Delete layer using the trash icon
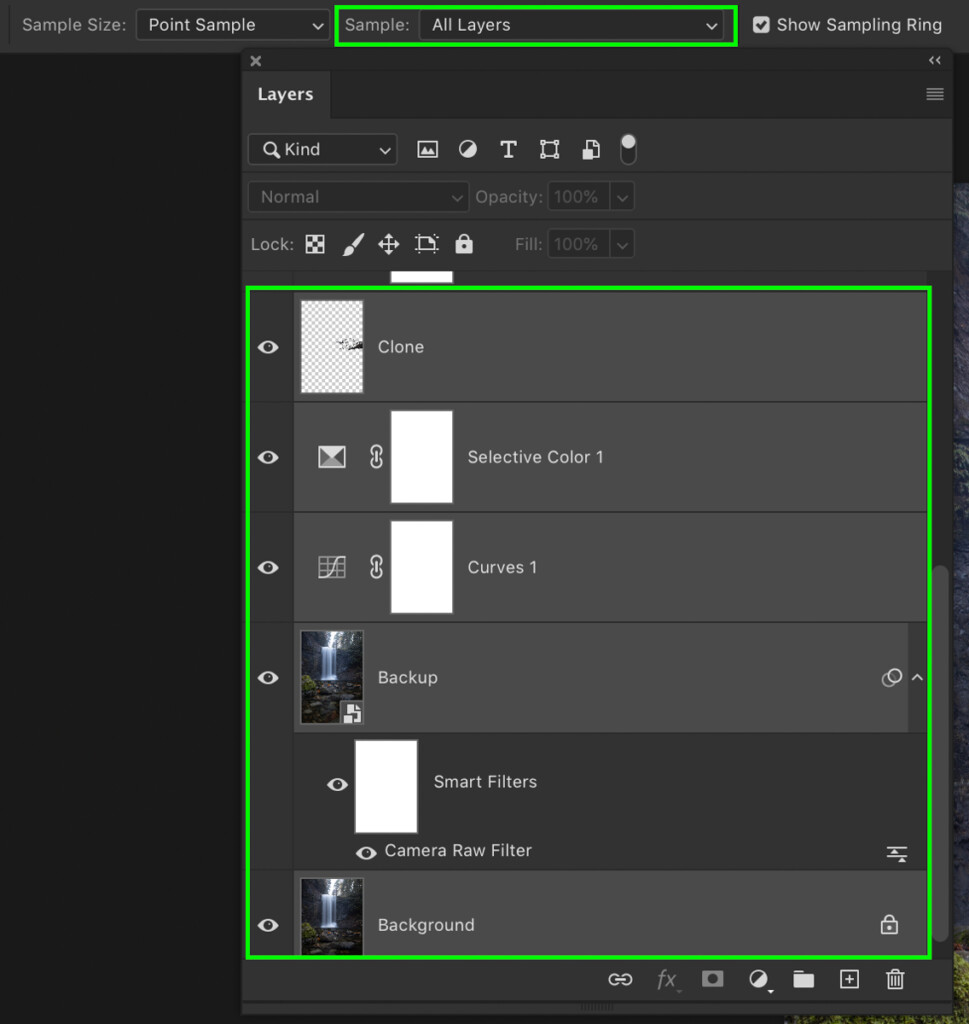Screen dimensions: 969x1024 point(895,979)
